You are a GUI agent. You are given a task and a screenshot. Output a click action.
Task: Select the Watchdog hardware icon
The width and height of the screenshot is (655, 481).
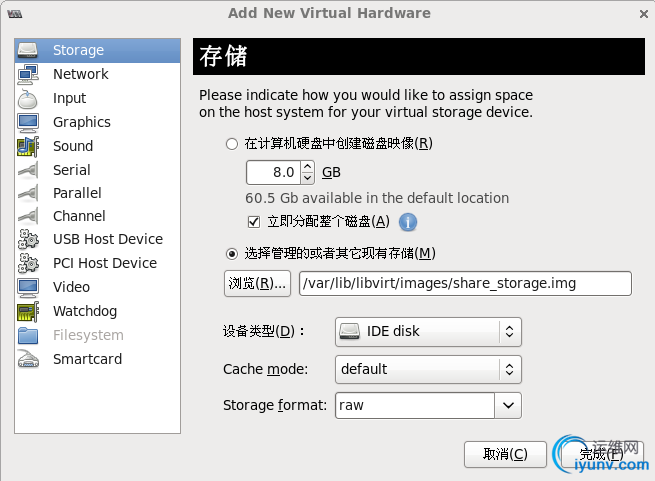coord(28,311)
